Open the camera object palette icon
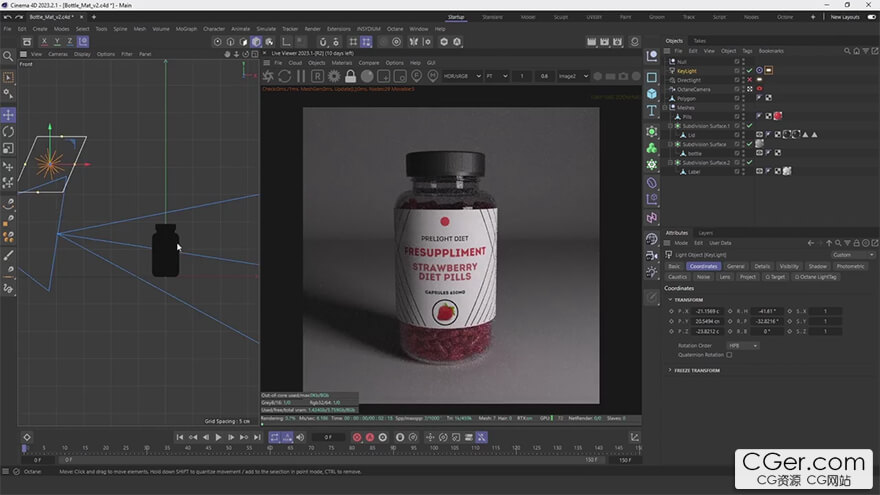 [652, 256]
